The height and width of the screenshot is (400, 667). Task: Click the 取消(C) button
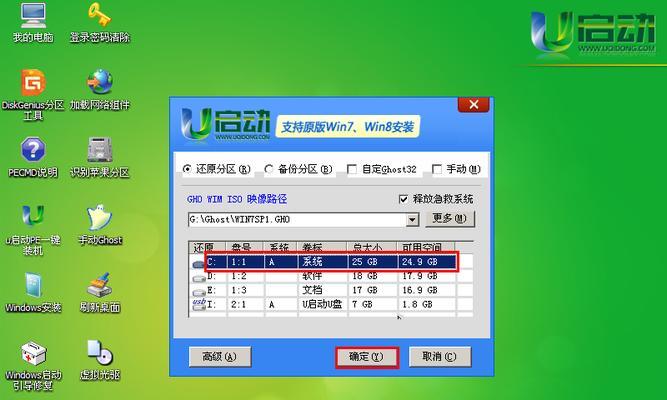pyautogui.click(x=440, y=357)
